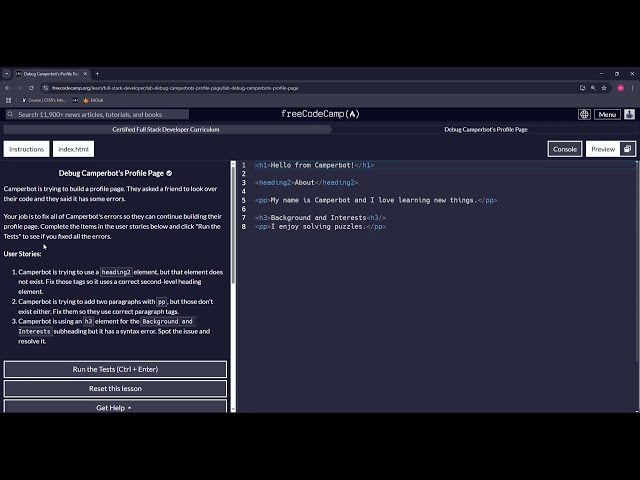Open the language globe selector

tap(584, 114)
